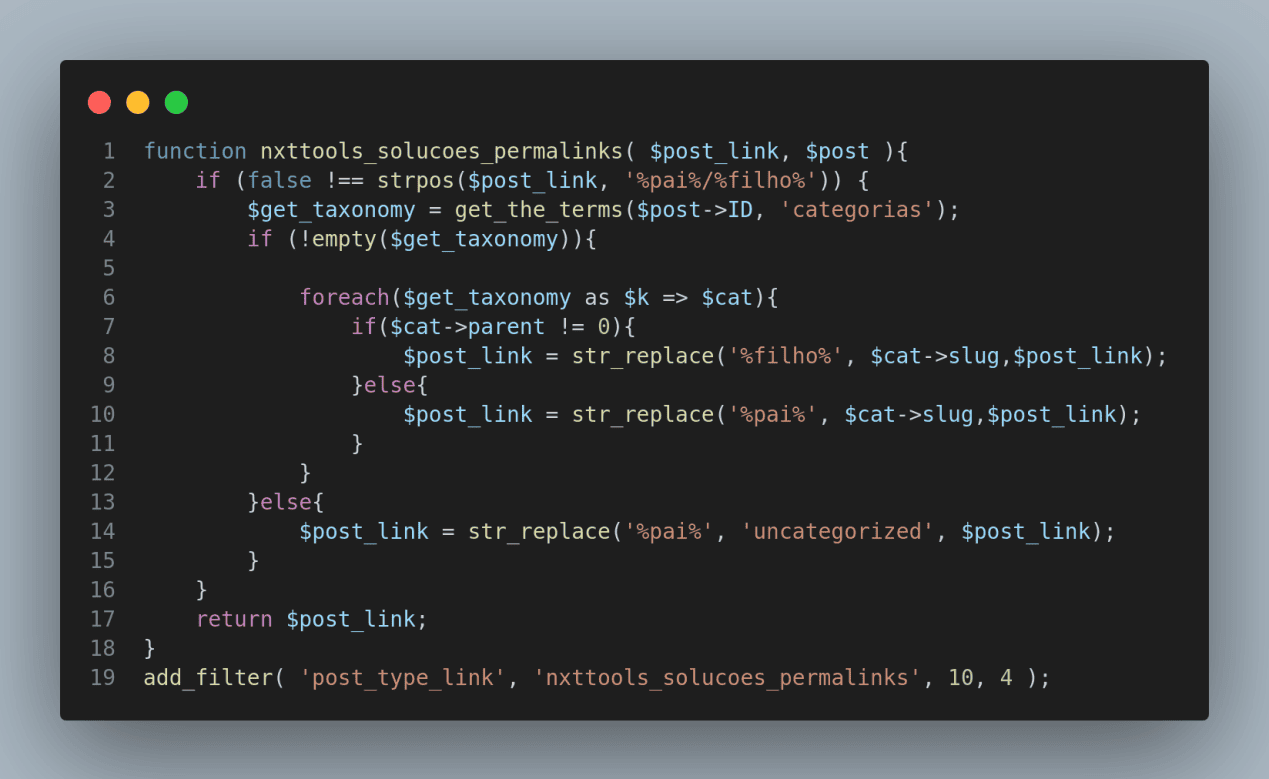Select the '%pai%/%filho%' string
This screenshot has height=779, width=1269.
(x=721, y=180)
